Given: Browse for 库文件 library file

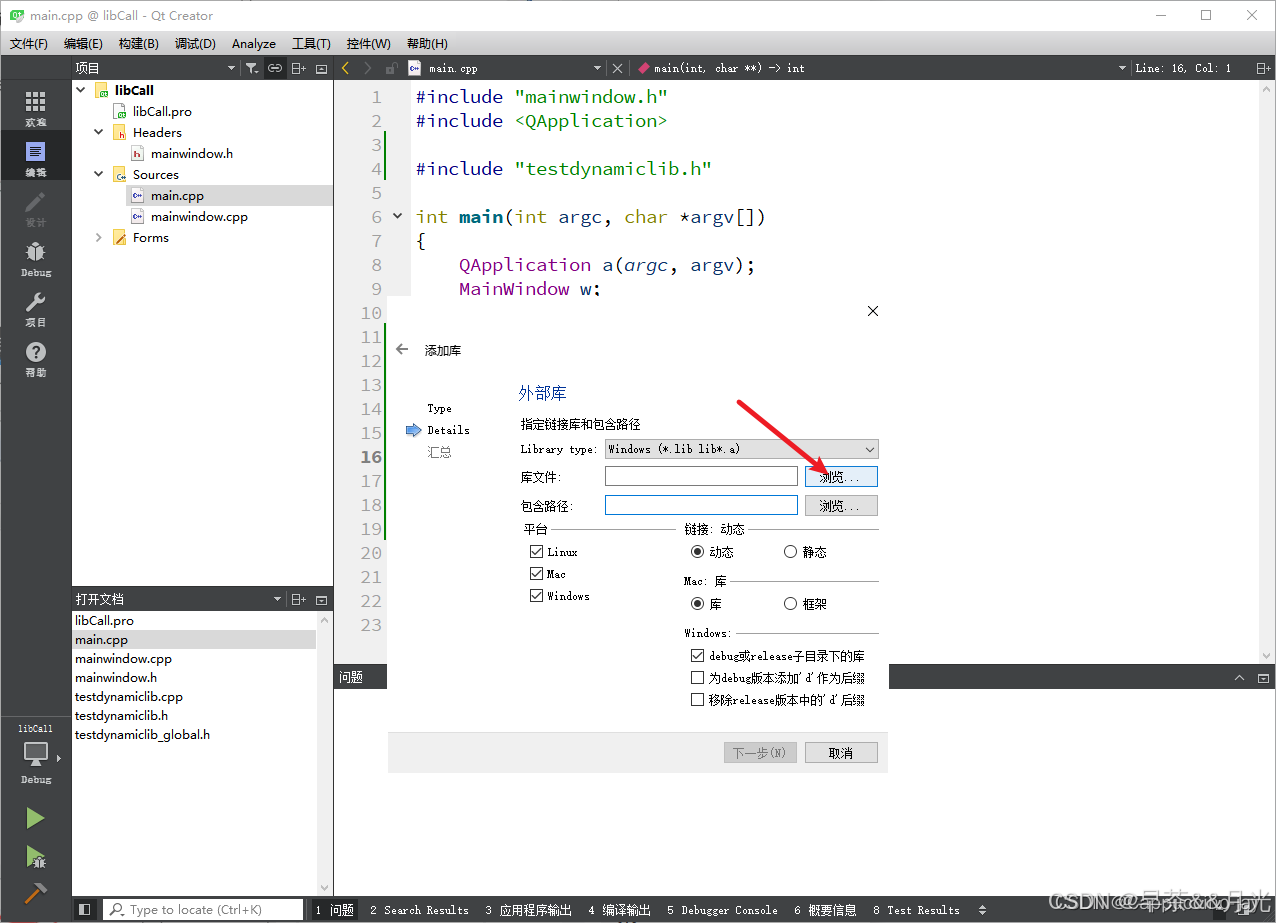Looking at the screenshot, I should 841,477.
